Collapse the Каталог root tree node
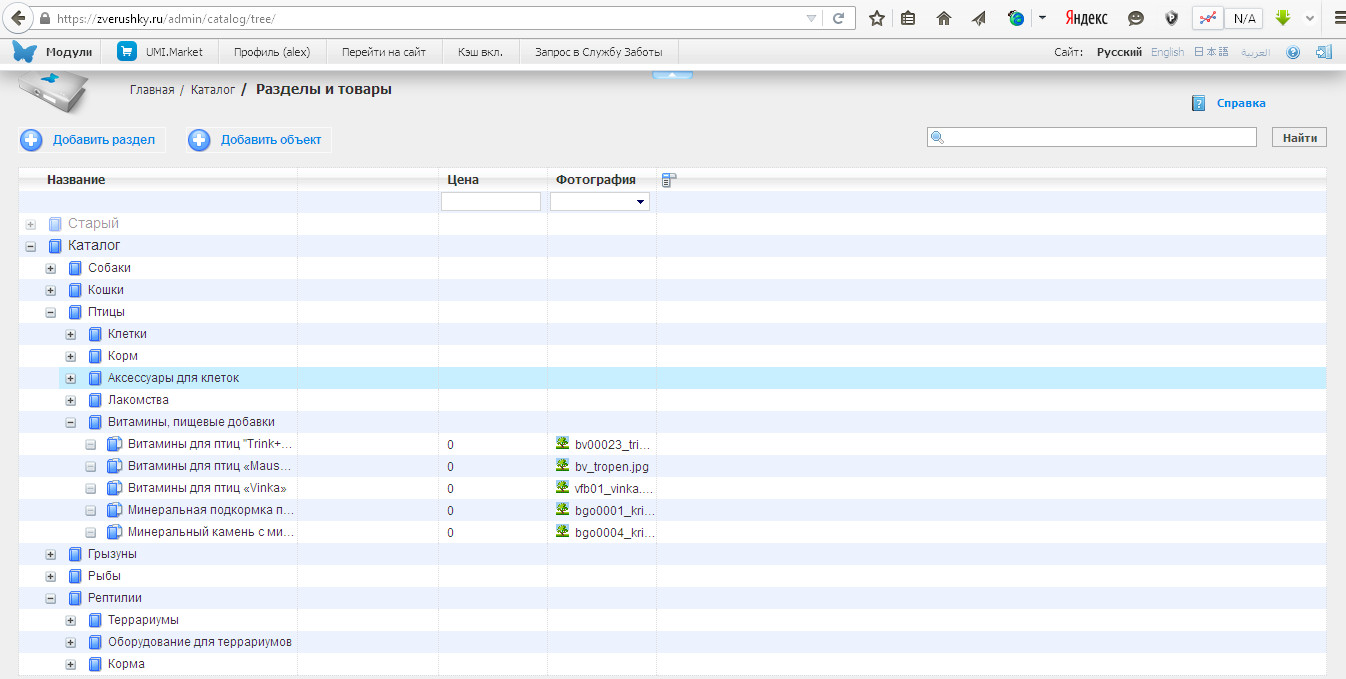Image resolution: width=1346 pixels, height=679 pixels. (x=31, y=246)
